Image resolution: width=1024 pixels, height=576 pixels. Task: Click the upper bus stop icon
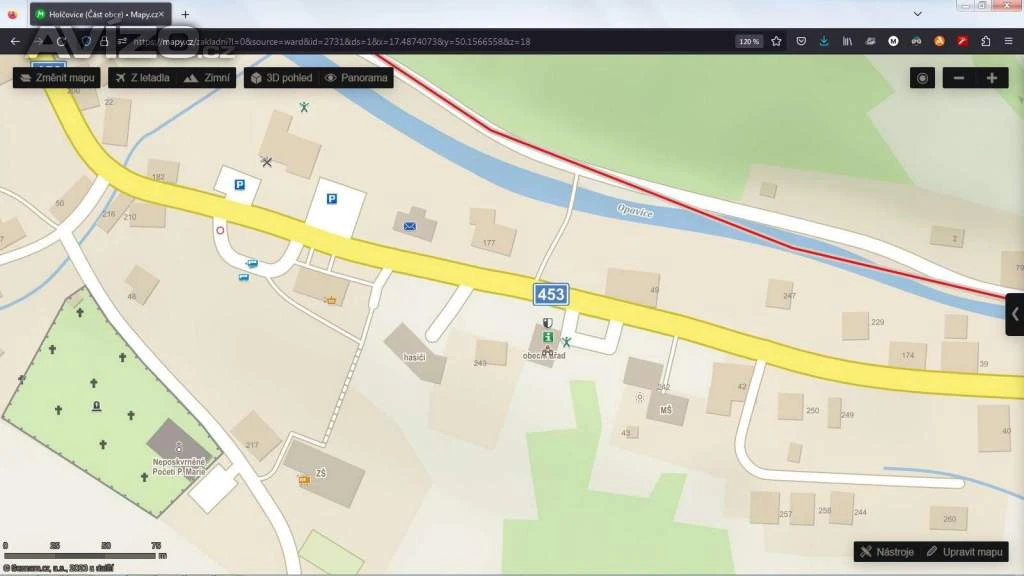[252, 264]
